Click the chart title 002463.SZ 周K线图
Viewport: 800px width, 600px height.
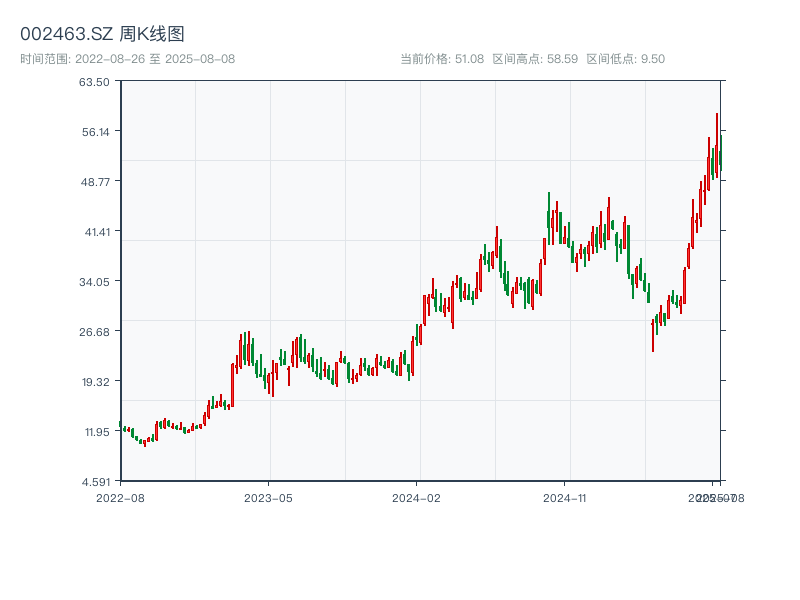click(x=102, y=35)
